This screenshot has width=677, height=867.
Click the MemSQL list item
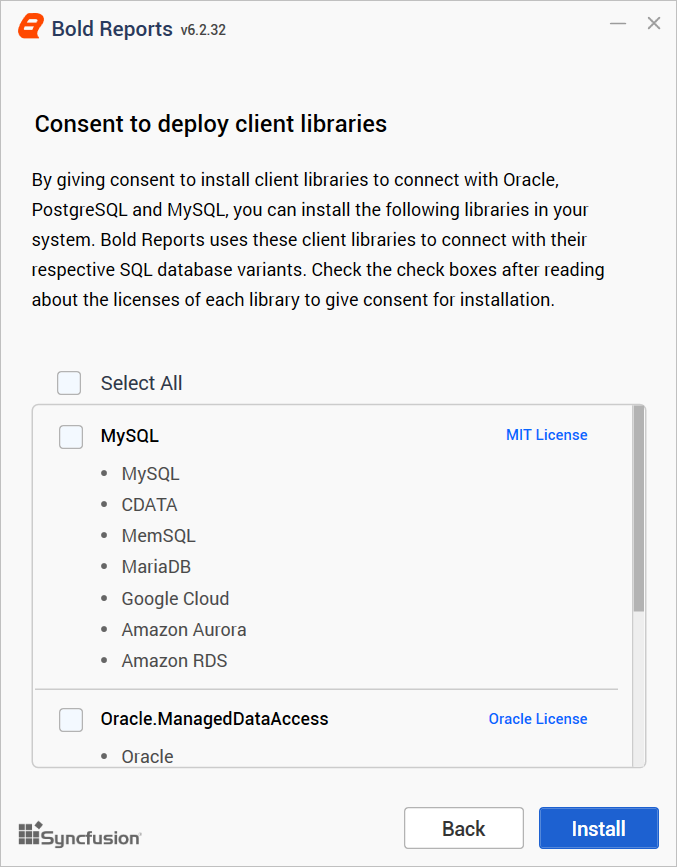[x=159, y=536]
